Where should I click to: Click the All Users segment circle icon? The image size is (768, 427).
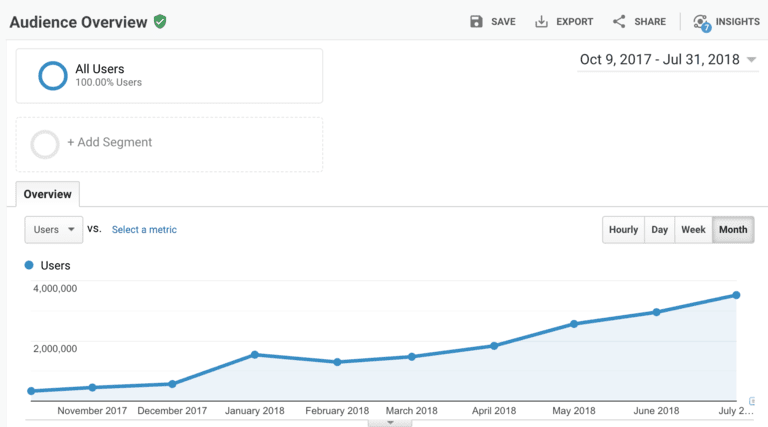click(x=52, y=75)
